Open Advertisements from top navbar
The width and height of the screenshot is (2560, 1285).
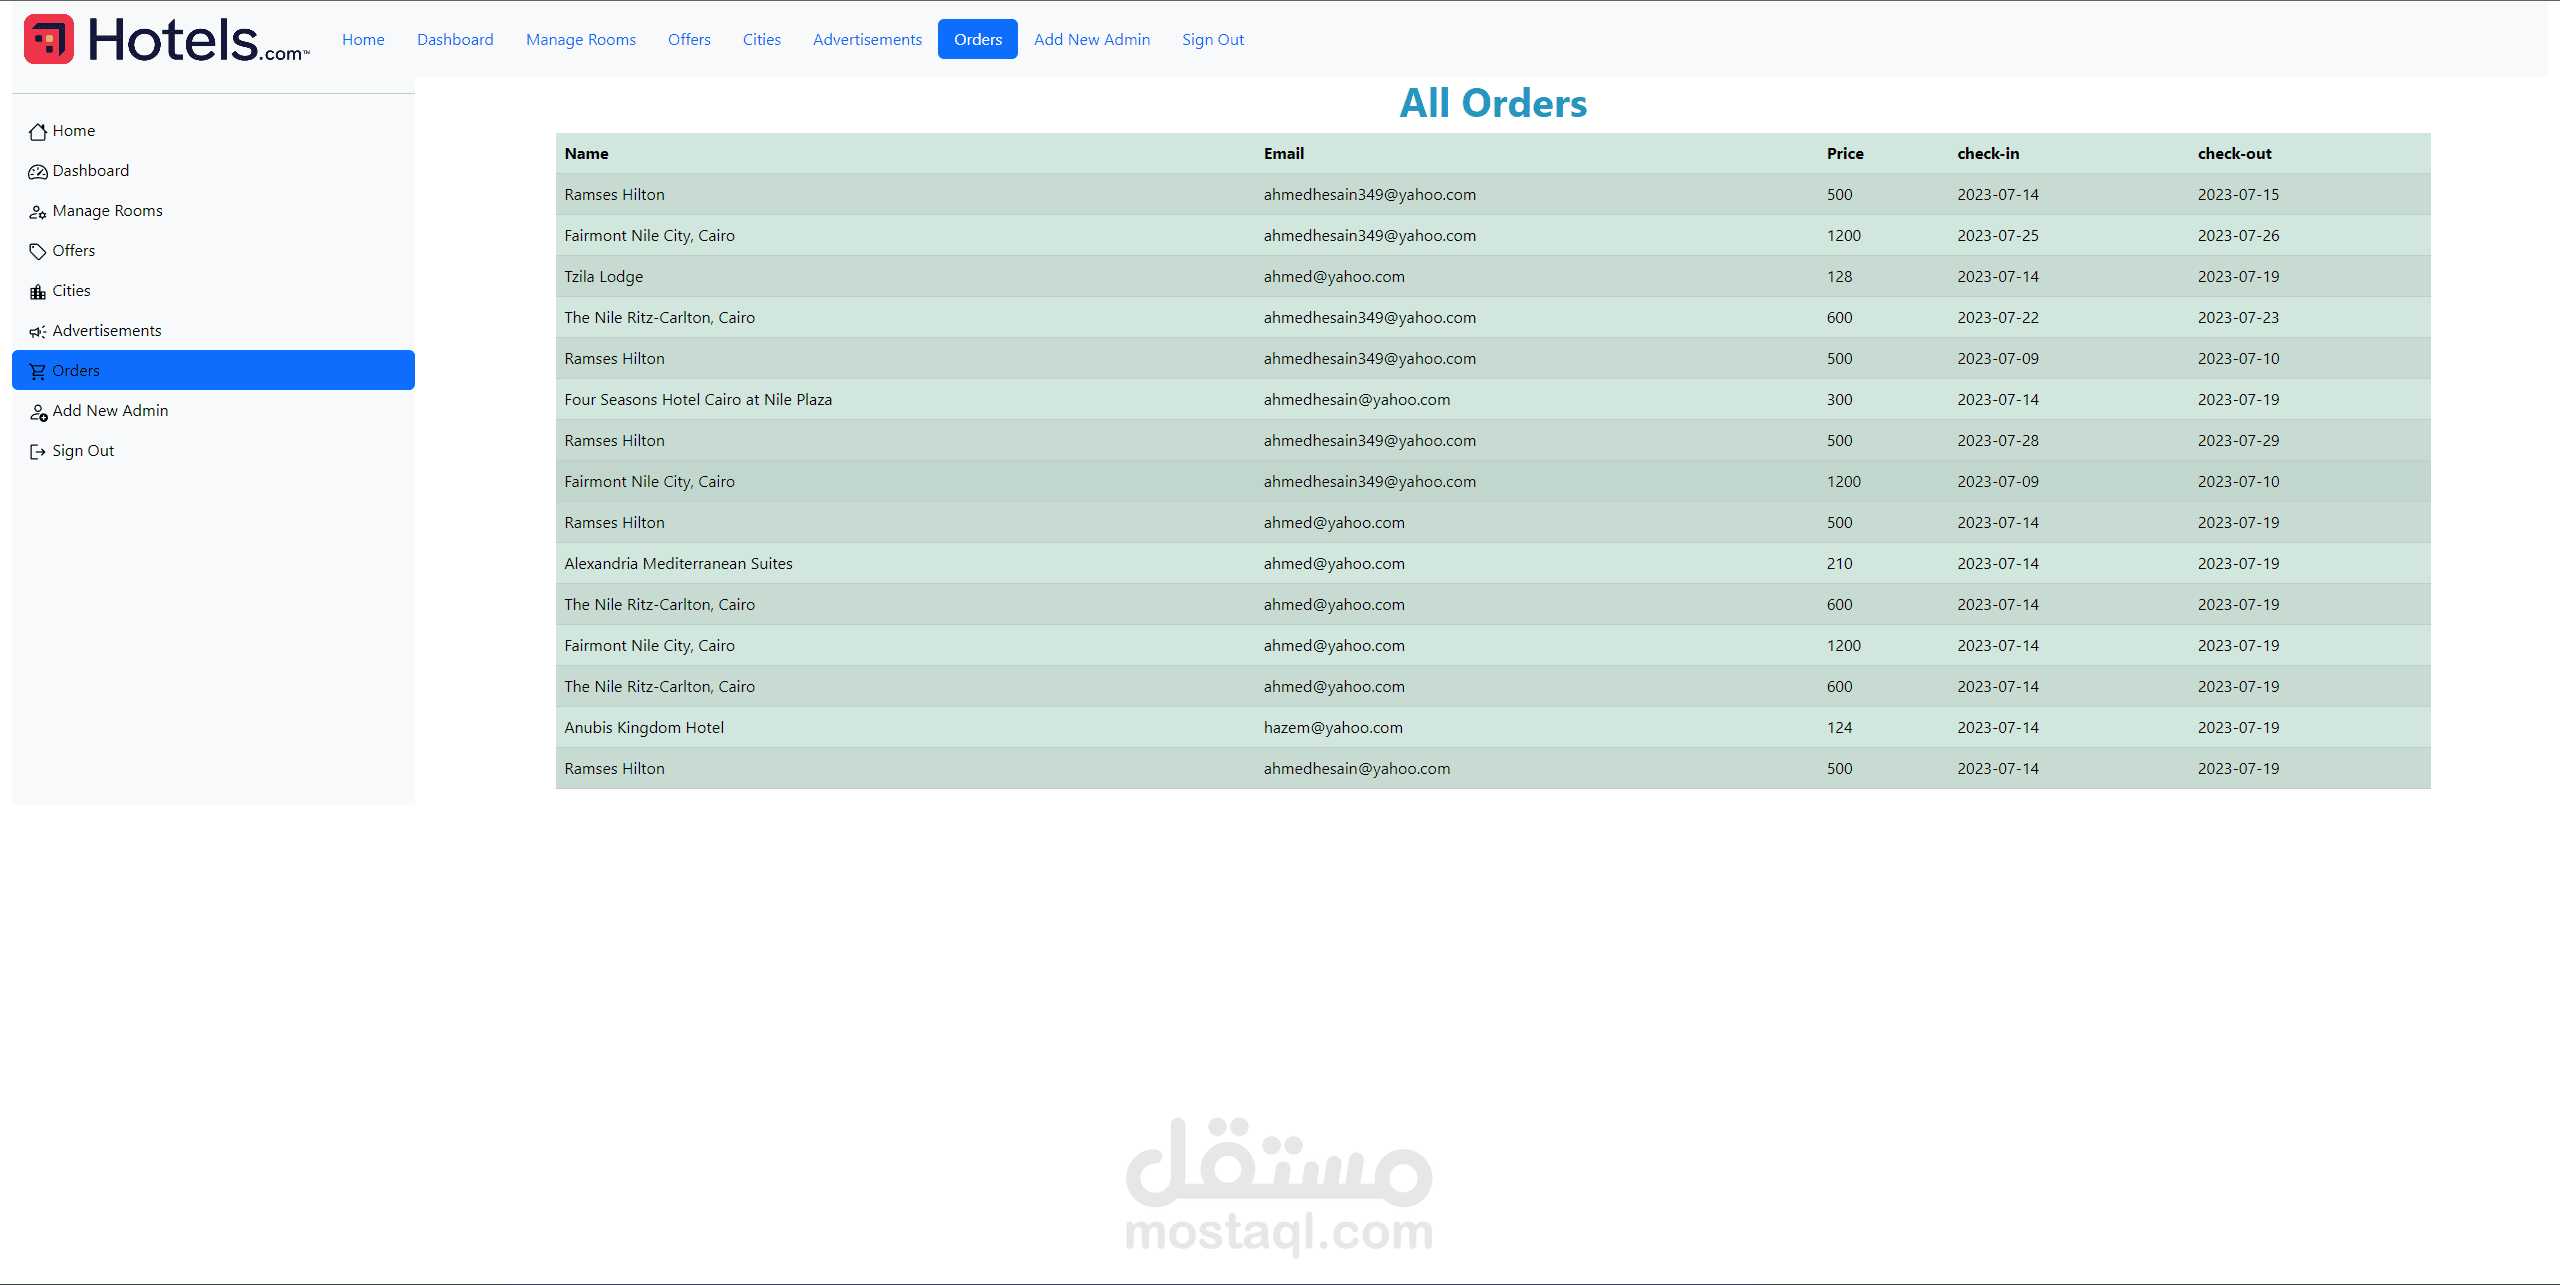[867, 40]
